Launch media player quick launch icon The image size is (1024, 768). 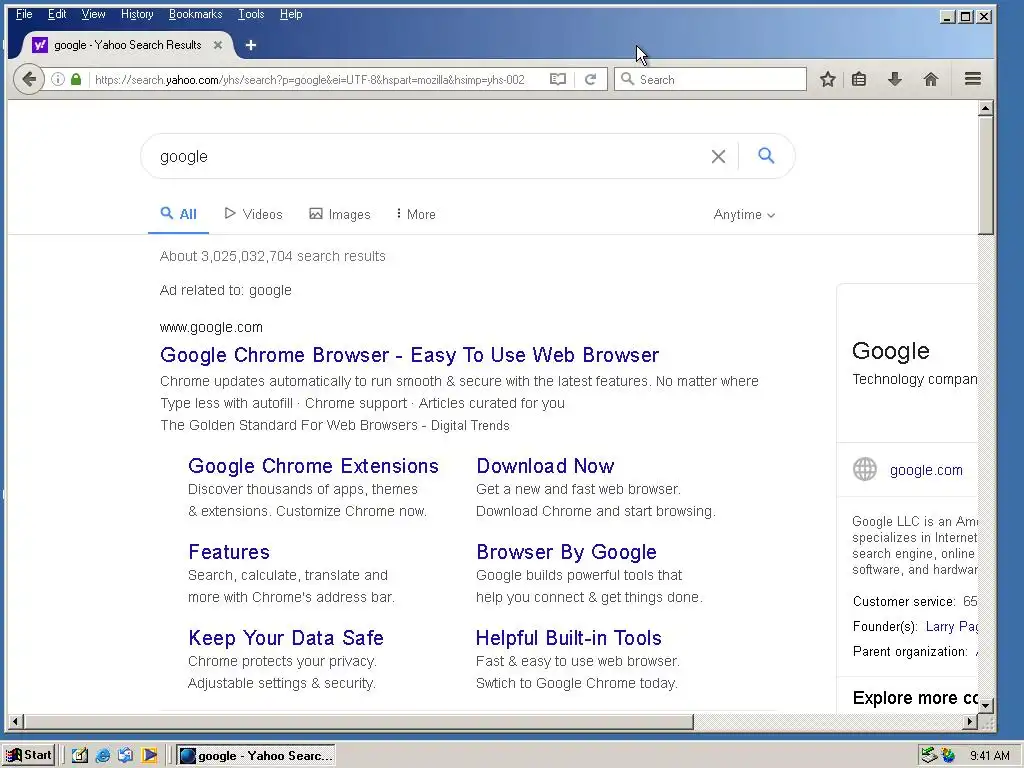pyautogui.click(x=150, y=756)
